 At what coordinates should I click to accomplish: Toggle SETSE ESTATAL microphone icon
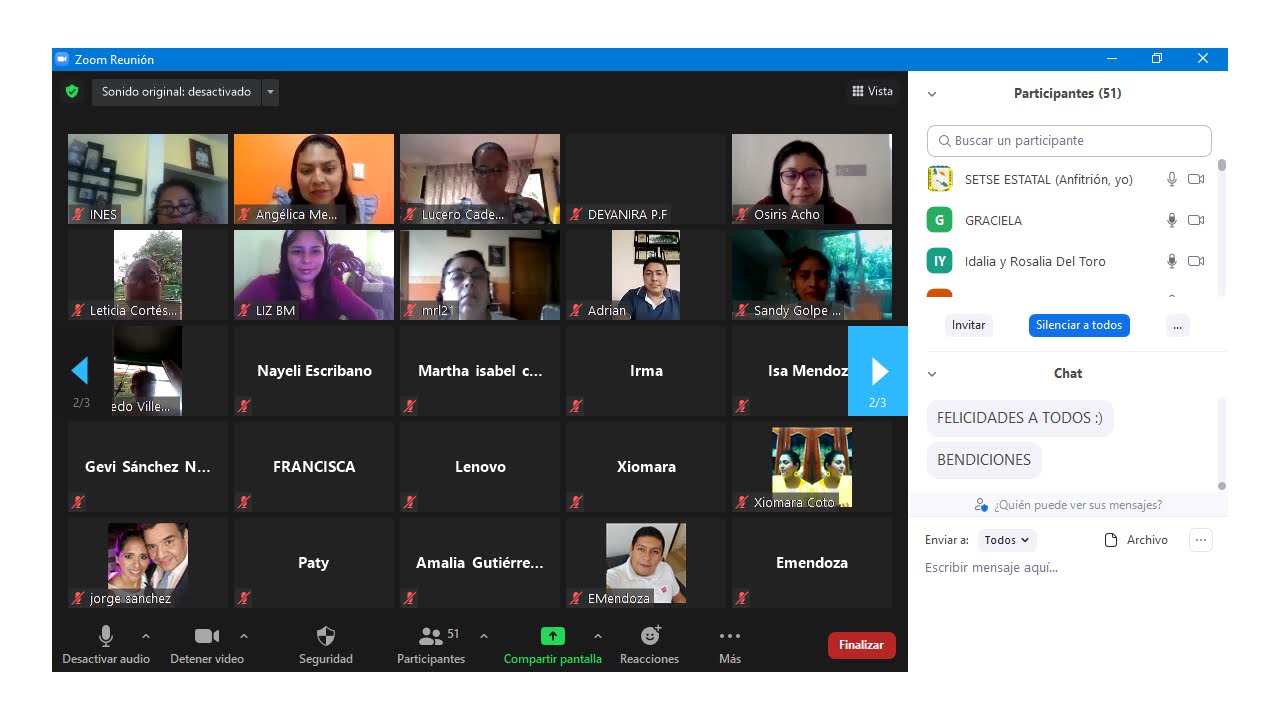(x=1172, y=180)
